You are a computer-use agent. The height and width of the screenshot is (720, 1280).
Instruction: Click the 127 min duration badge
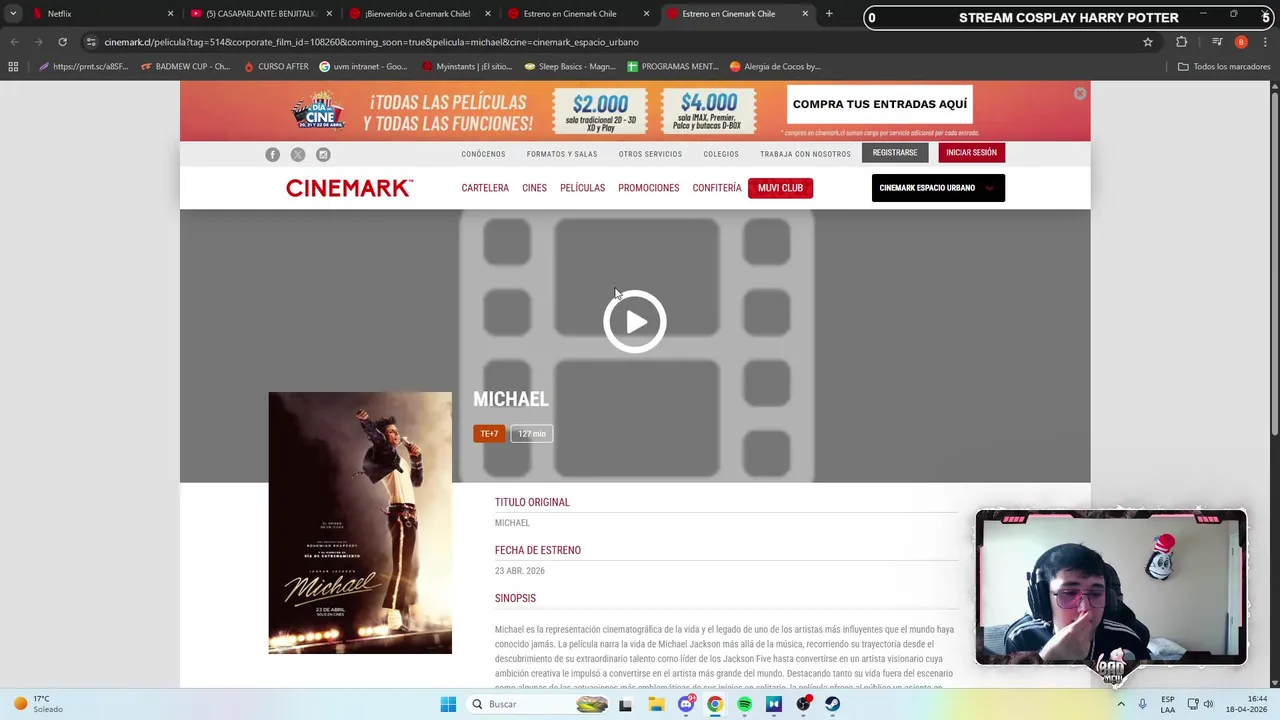(532, 434)
